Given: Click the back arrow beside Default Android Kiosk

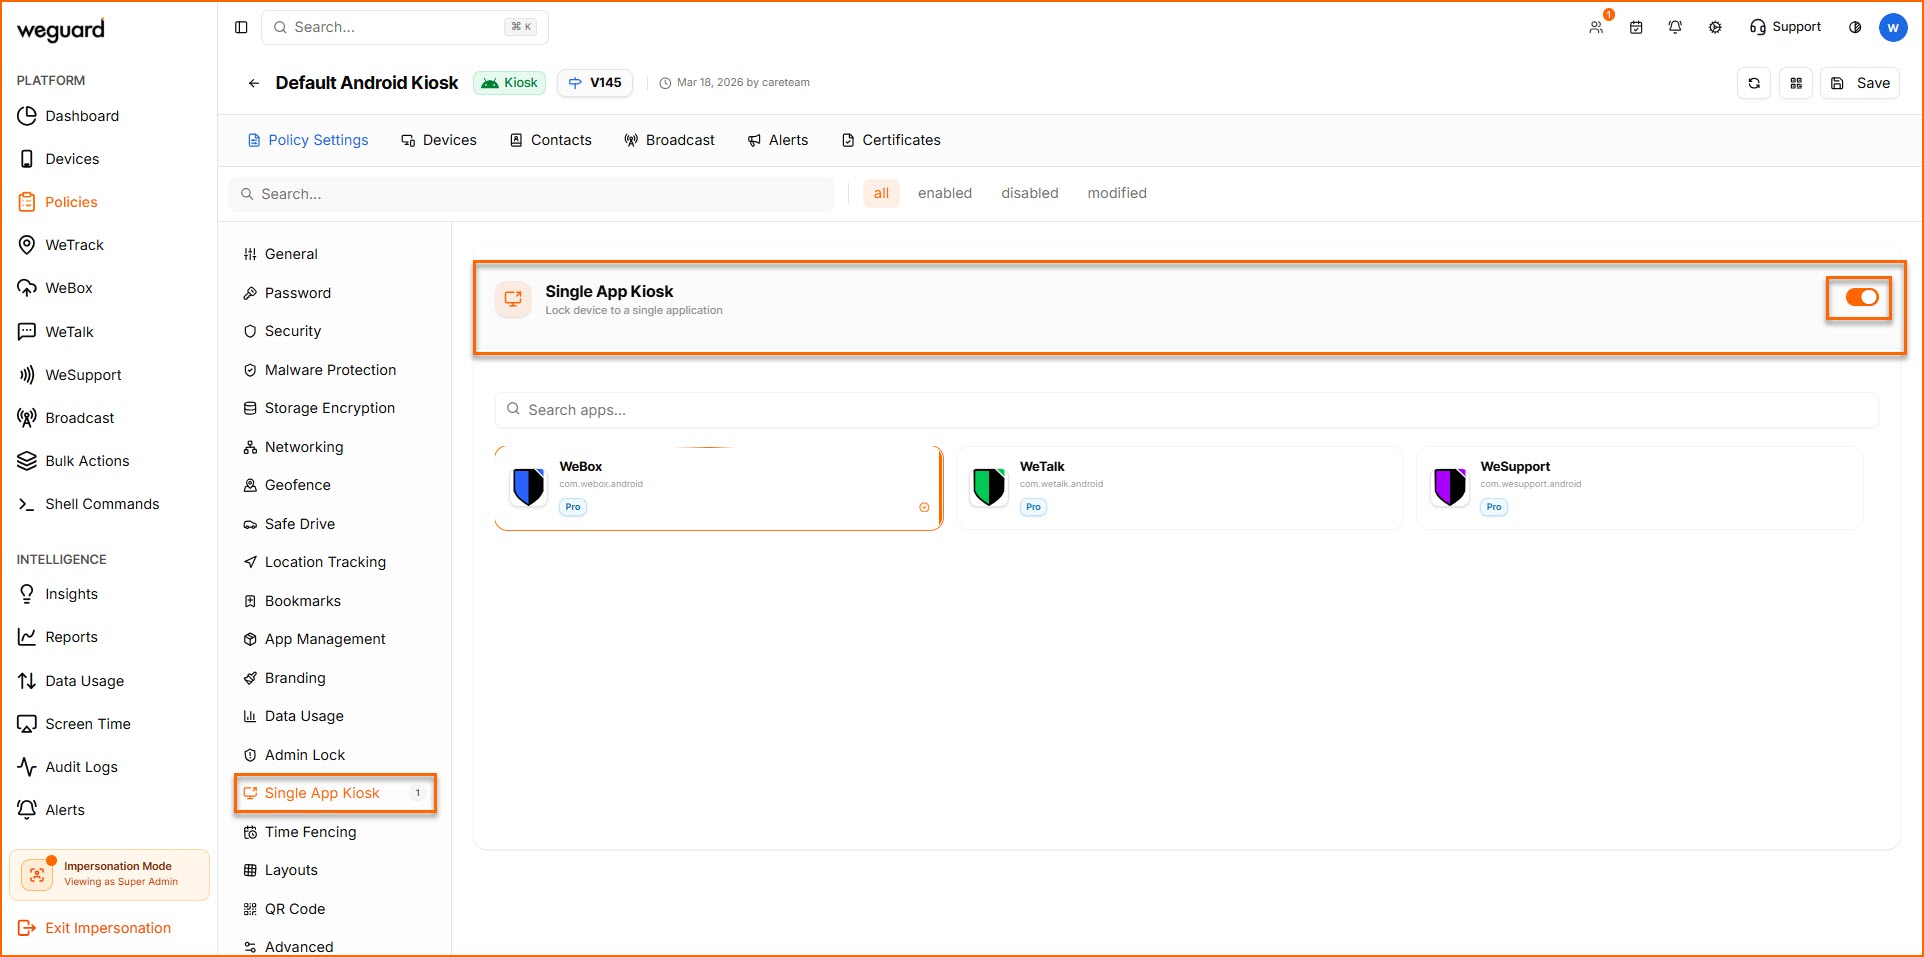Looking at the screenshot, I should point(254,83).
